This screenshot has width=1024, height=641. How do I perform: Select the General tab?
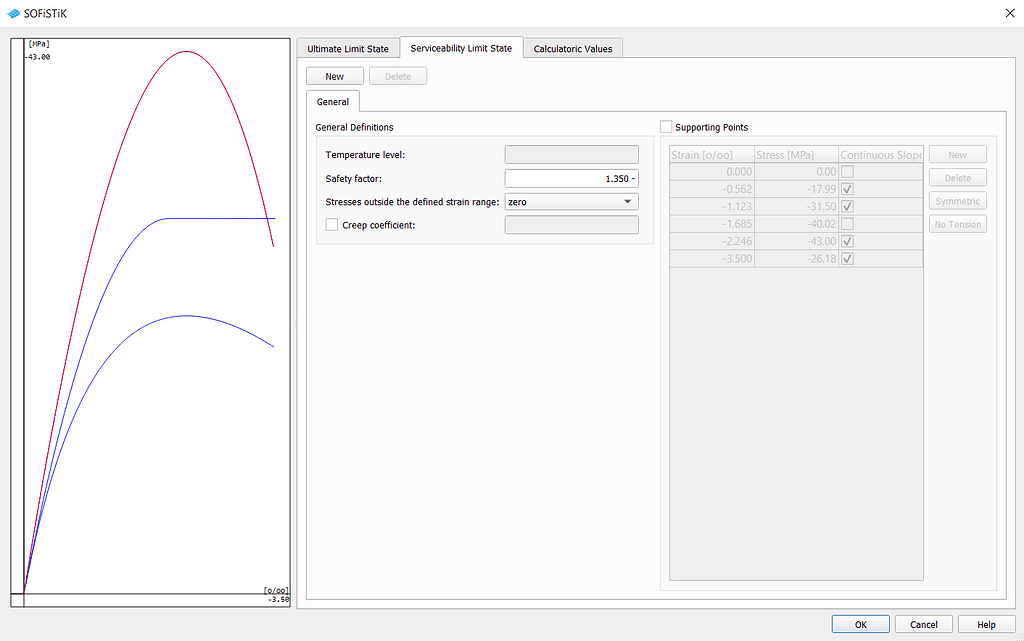(x=333, y=101)
